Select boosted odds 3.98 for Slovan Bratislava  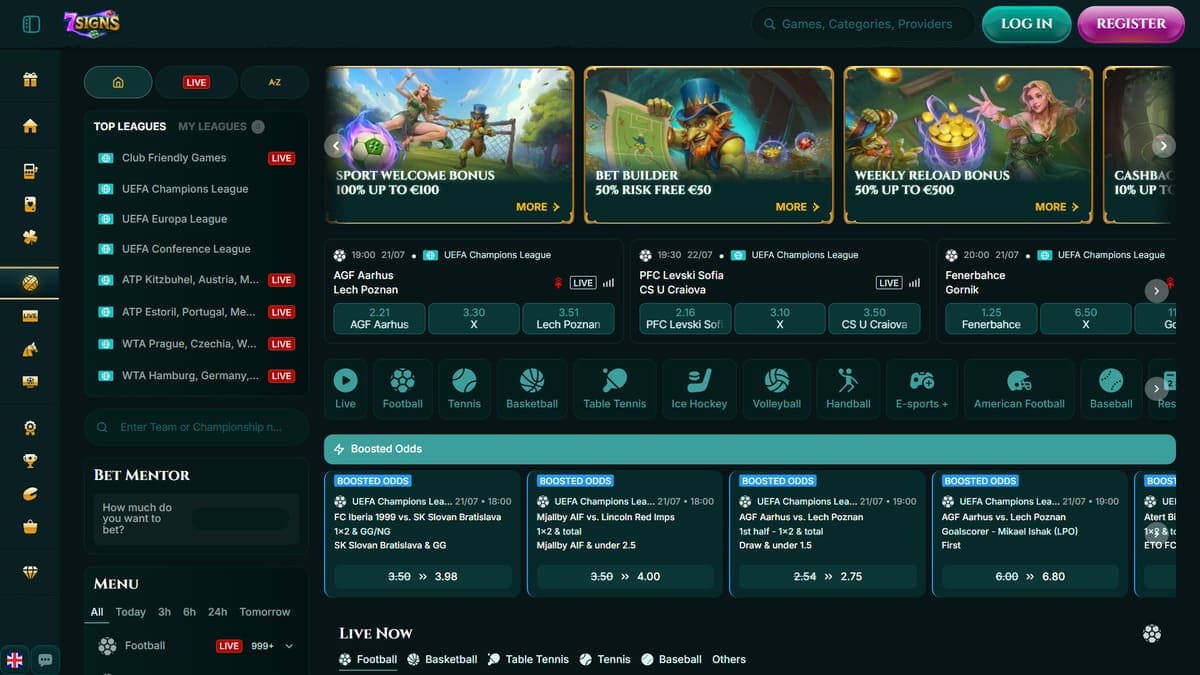pos(423,577)
